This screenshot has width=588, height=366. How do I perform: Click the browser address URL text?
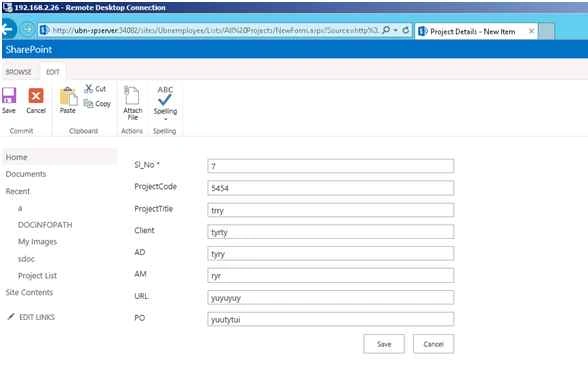pos(215,30)
